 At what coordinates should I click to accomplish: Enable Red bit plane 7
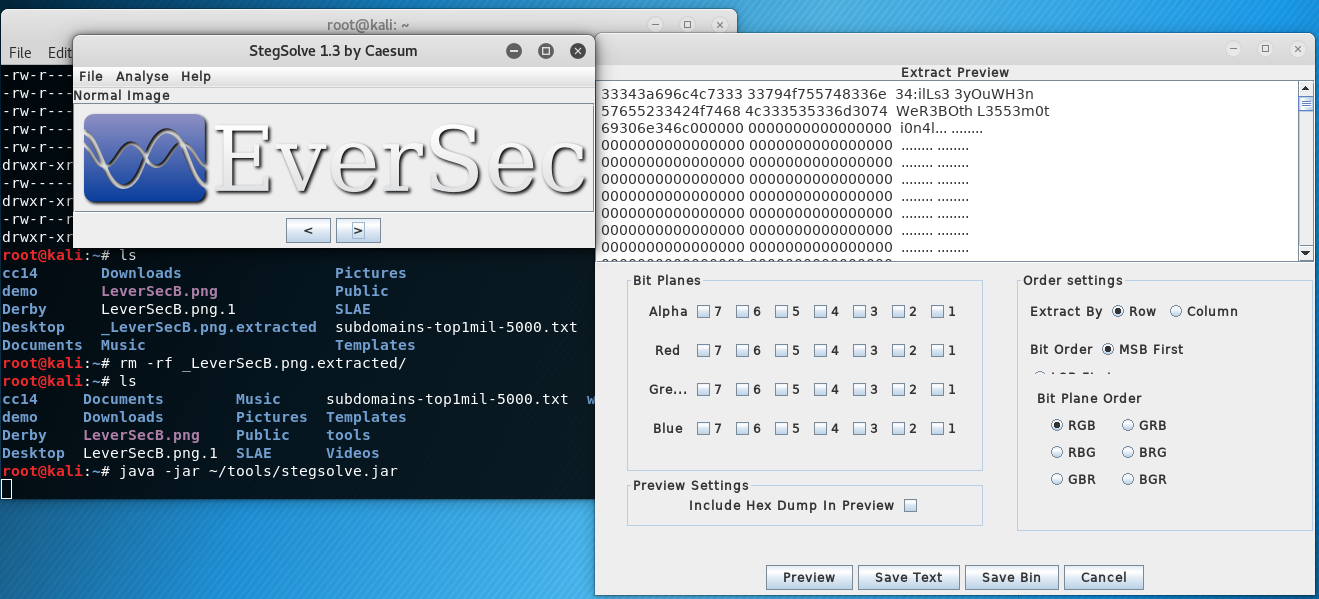tap(704, 350)
